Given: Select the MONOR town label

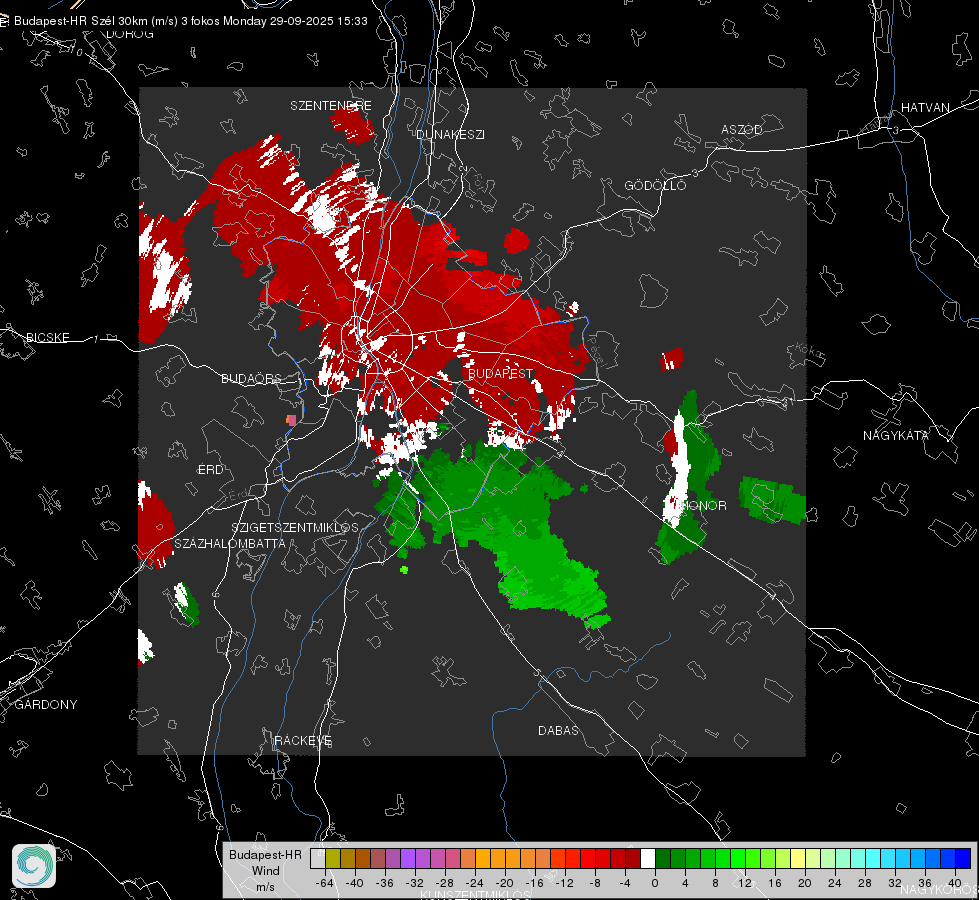Looking at the screenshot, I should 703,505.
